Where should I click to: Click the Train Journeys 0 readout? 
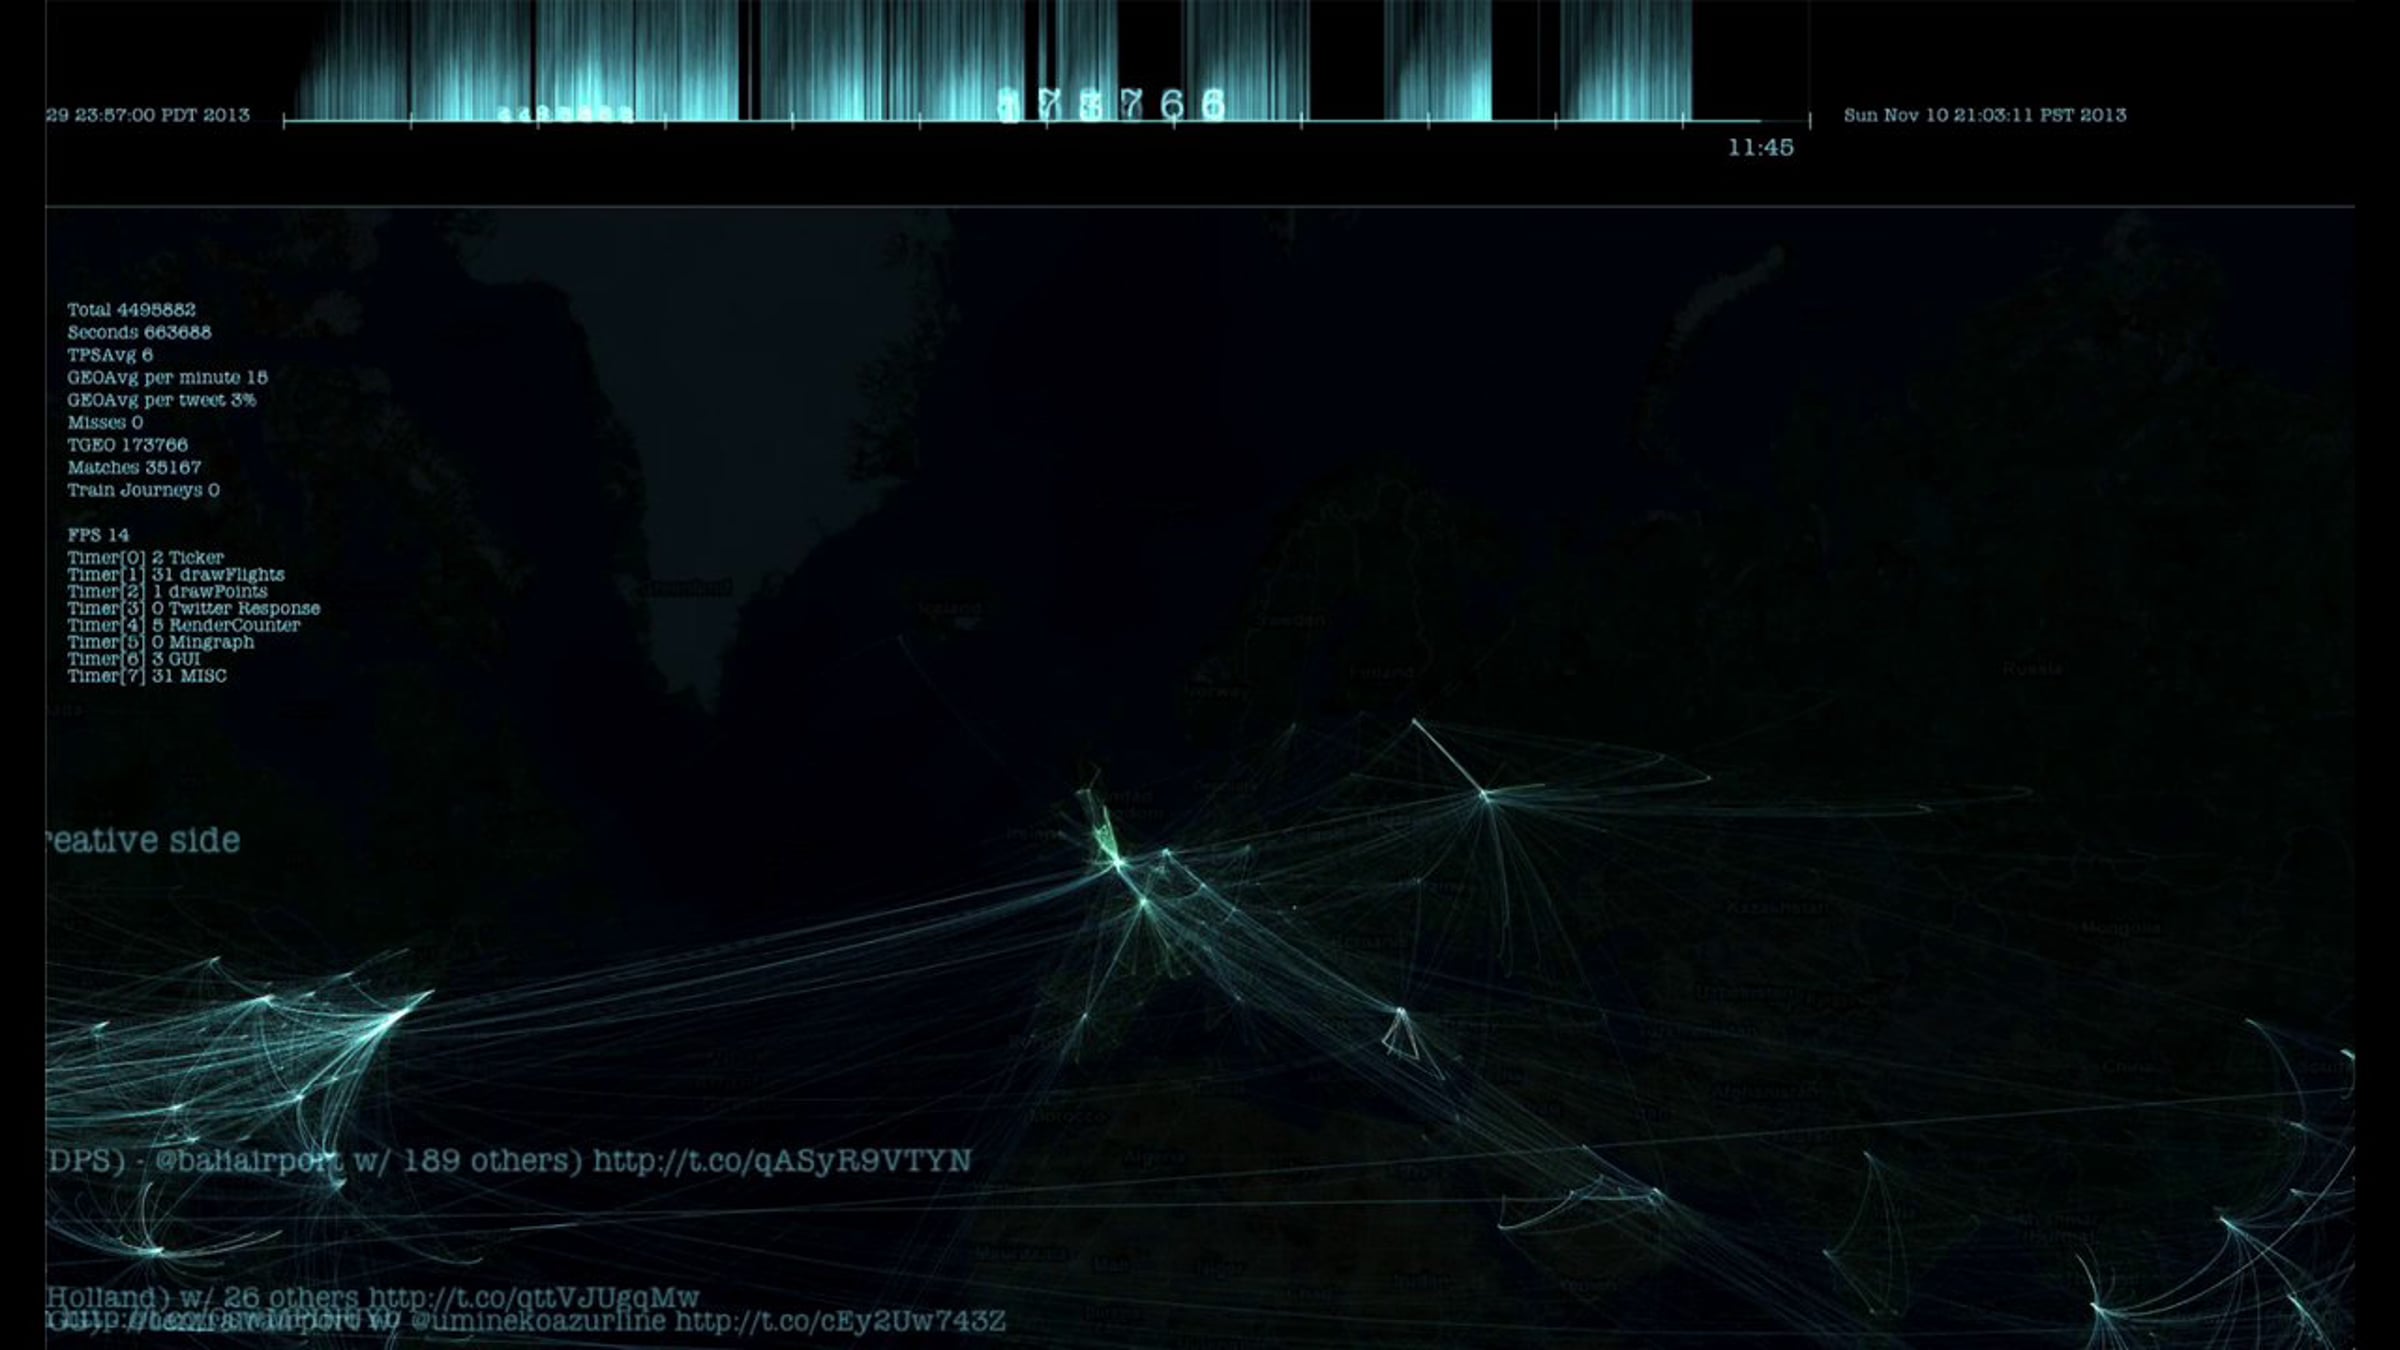click(x=143, y=490)
